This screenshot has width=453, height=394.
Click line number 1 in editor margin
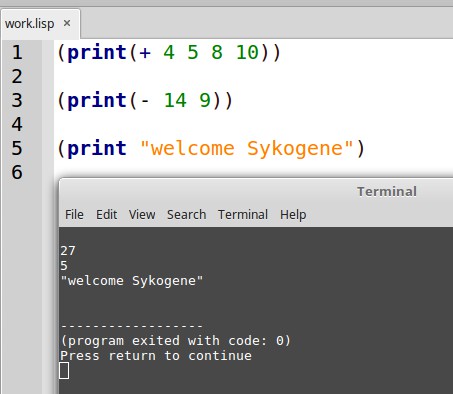17,52
